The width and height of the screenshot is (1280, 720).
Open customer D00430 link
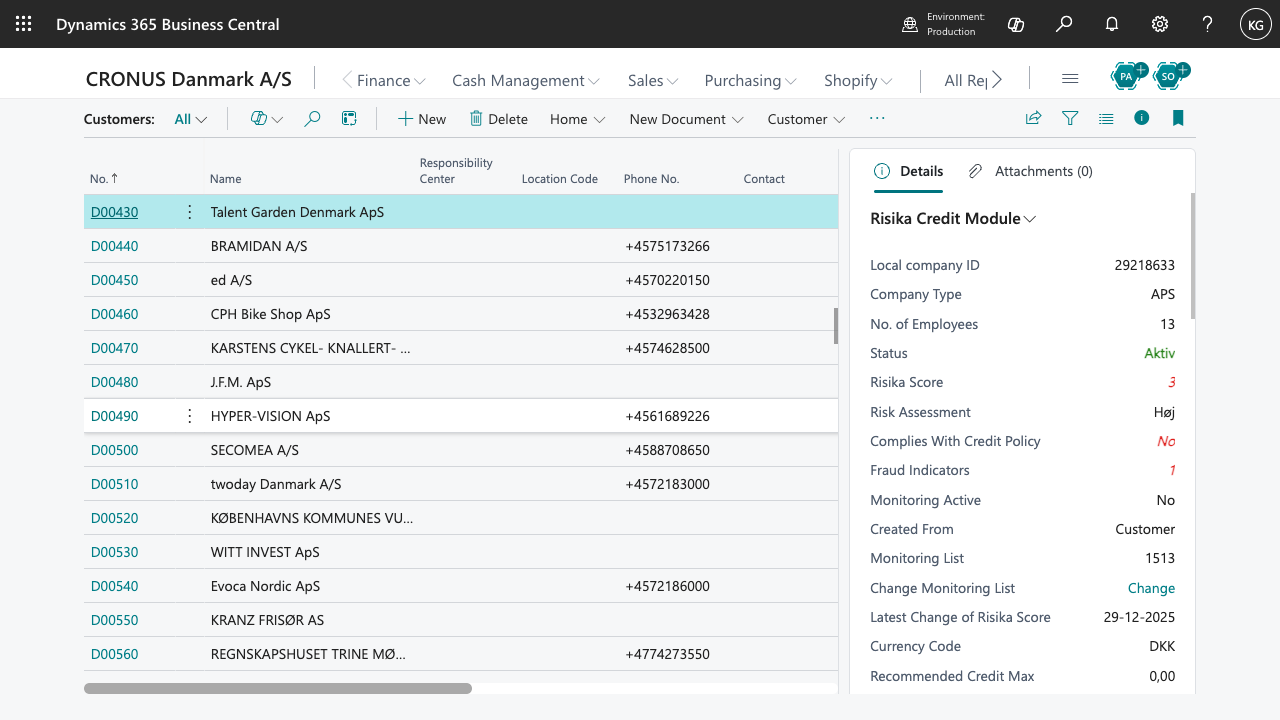click(x=114, y=212)
